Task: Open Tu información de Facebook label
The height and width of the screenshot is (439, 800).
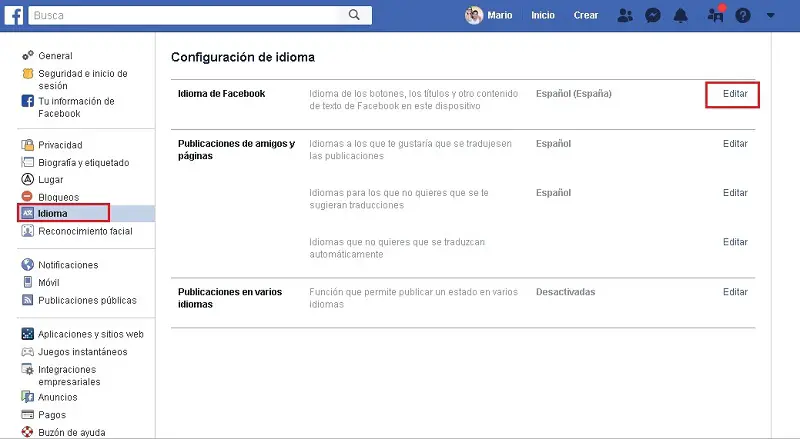Action: (x=76, y=107)
